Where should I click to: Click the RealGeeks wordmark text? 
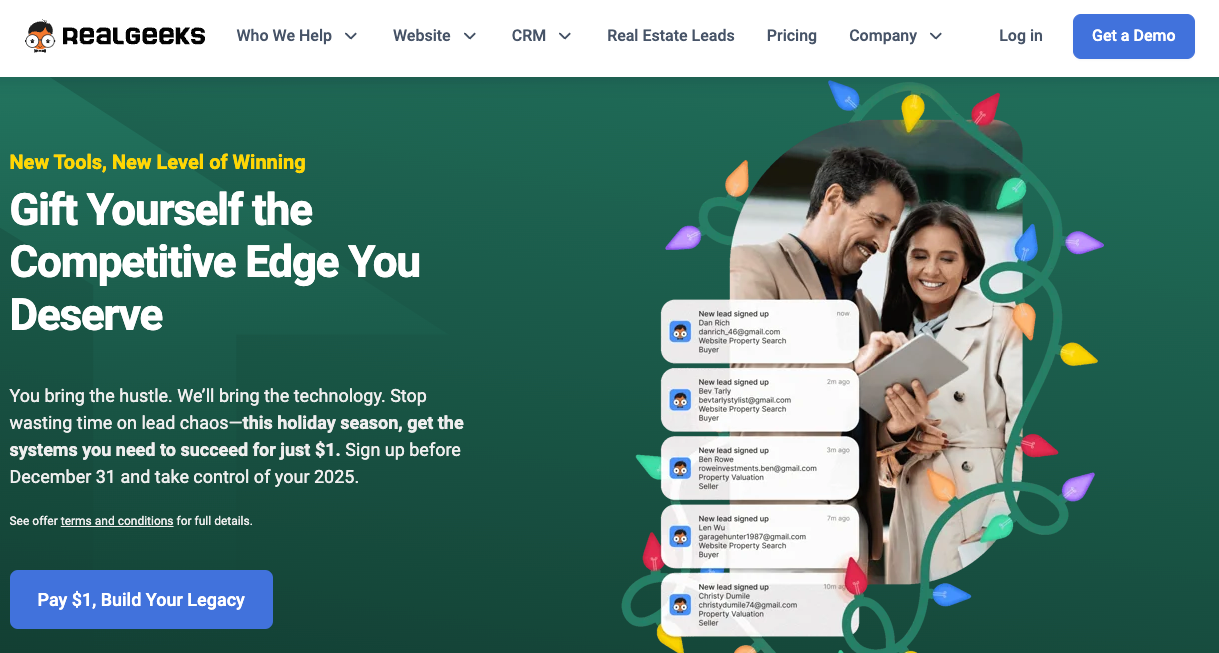[133, 36]
